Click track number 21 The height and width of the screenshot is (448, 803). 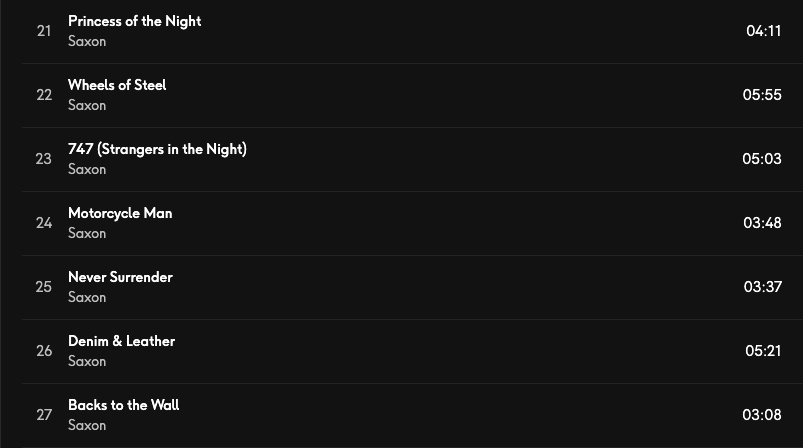pos(44,31)
